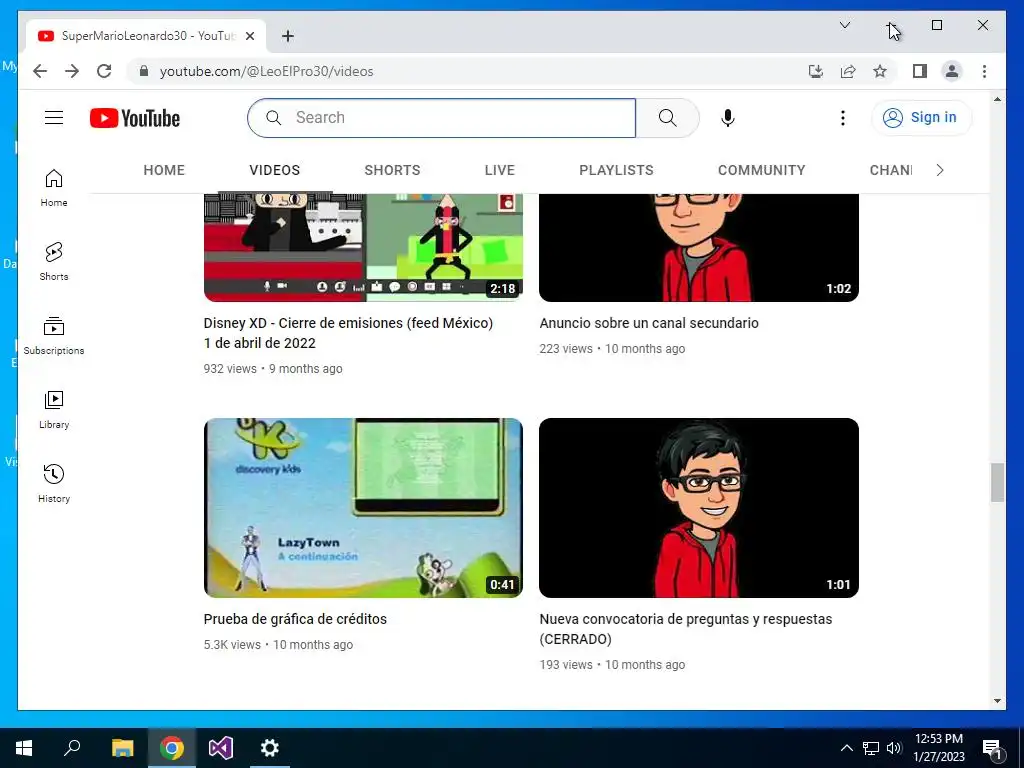The image size is (1024, 768).
Task: Click the YouTube logo
Action: click(x=135, y=118)
